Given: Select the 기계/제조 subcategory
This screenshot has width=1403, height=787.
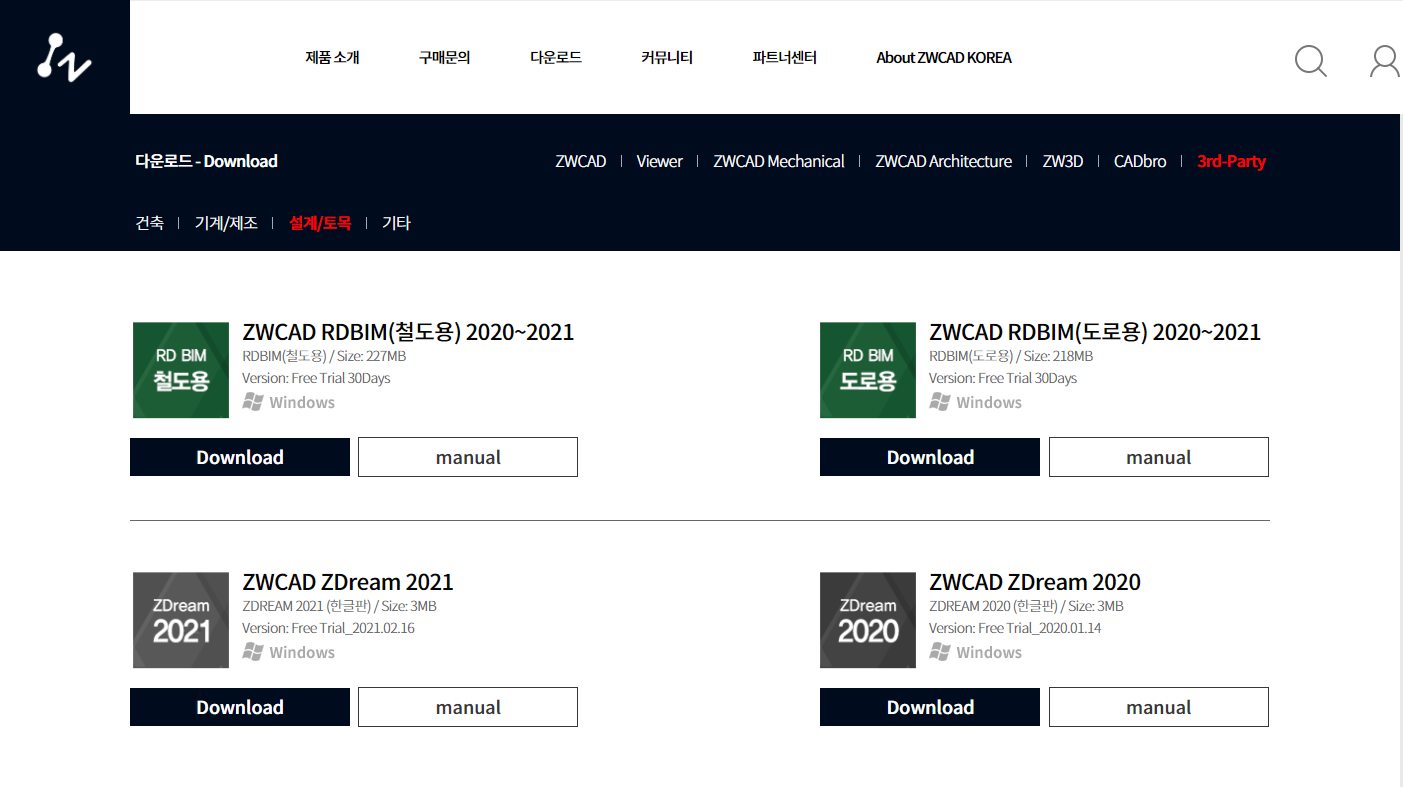Looking at the screenshot, I should (x=226, y=223).
